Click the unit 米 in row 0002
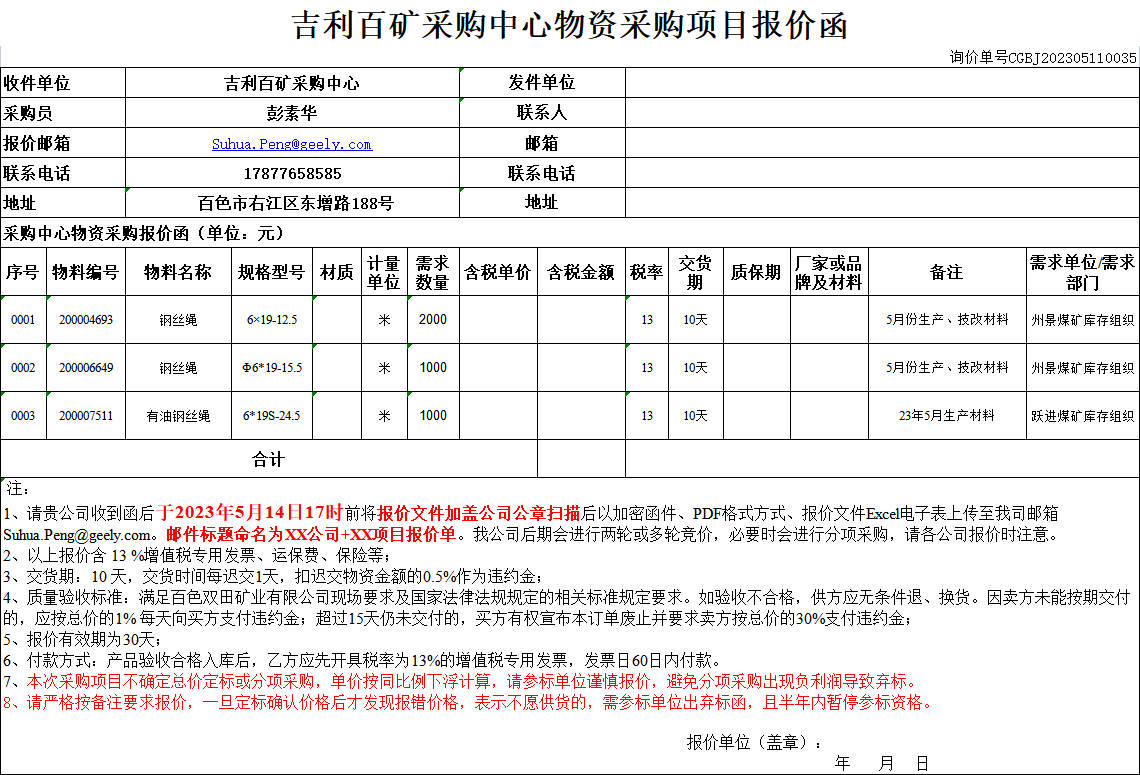Viewport: 1140px width, 775px height. point(384,368)
